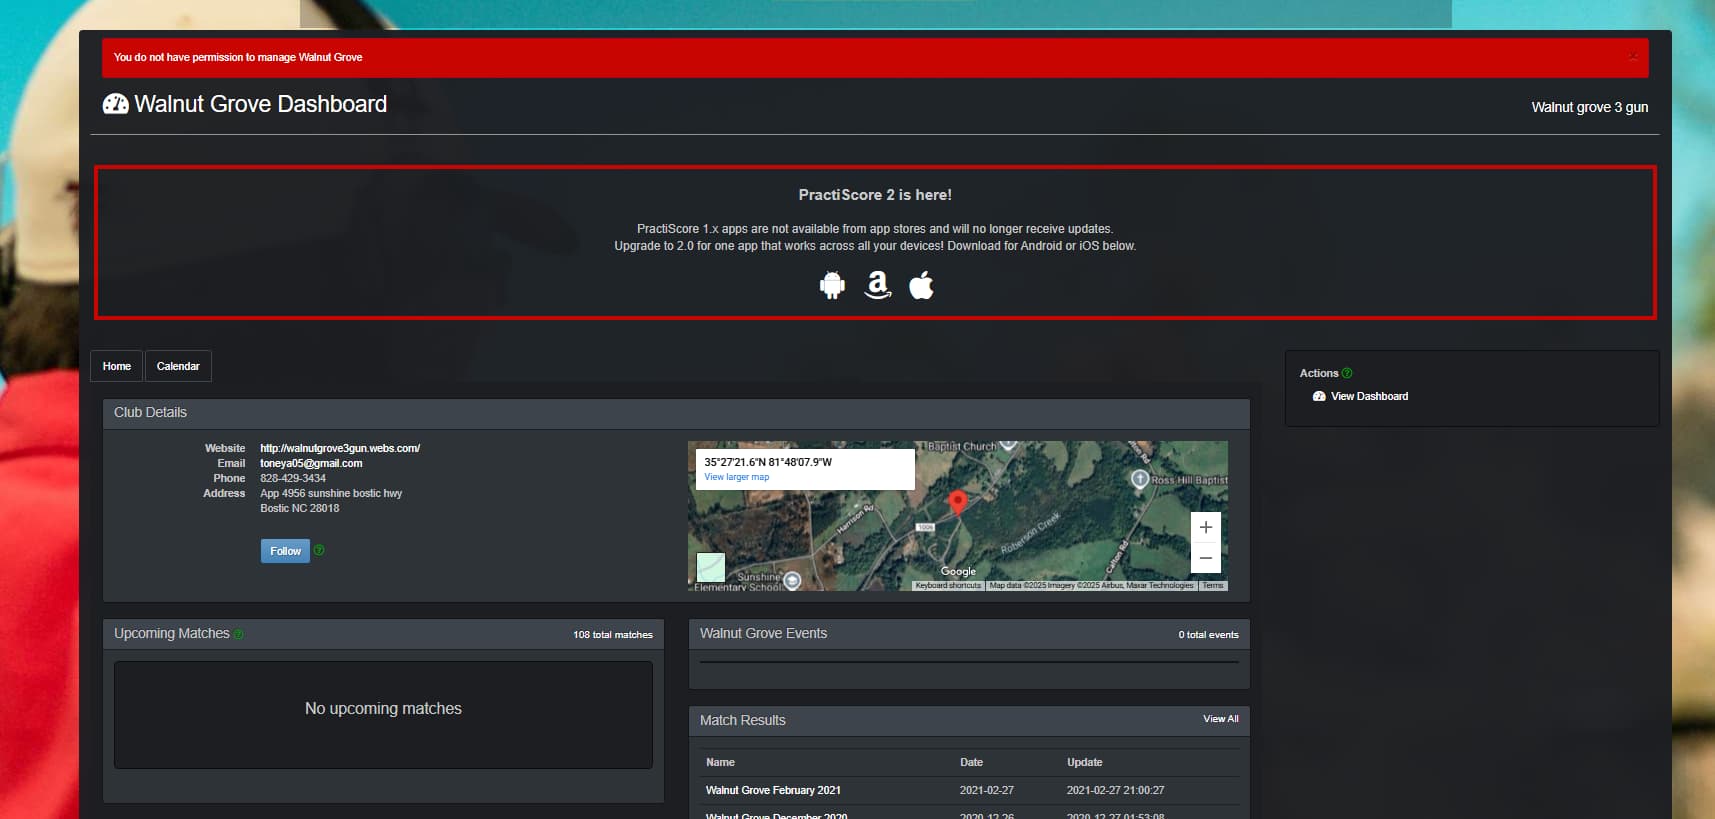Select the Home tab

[x=116, y=366]
